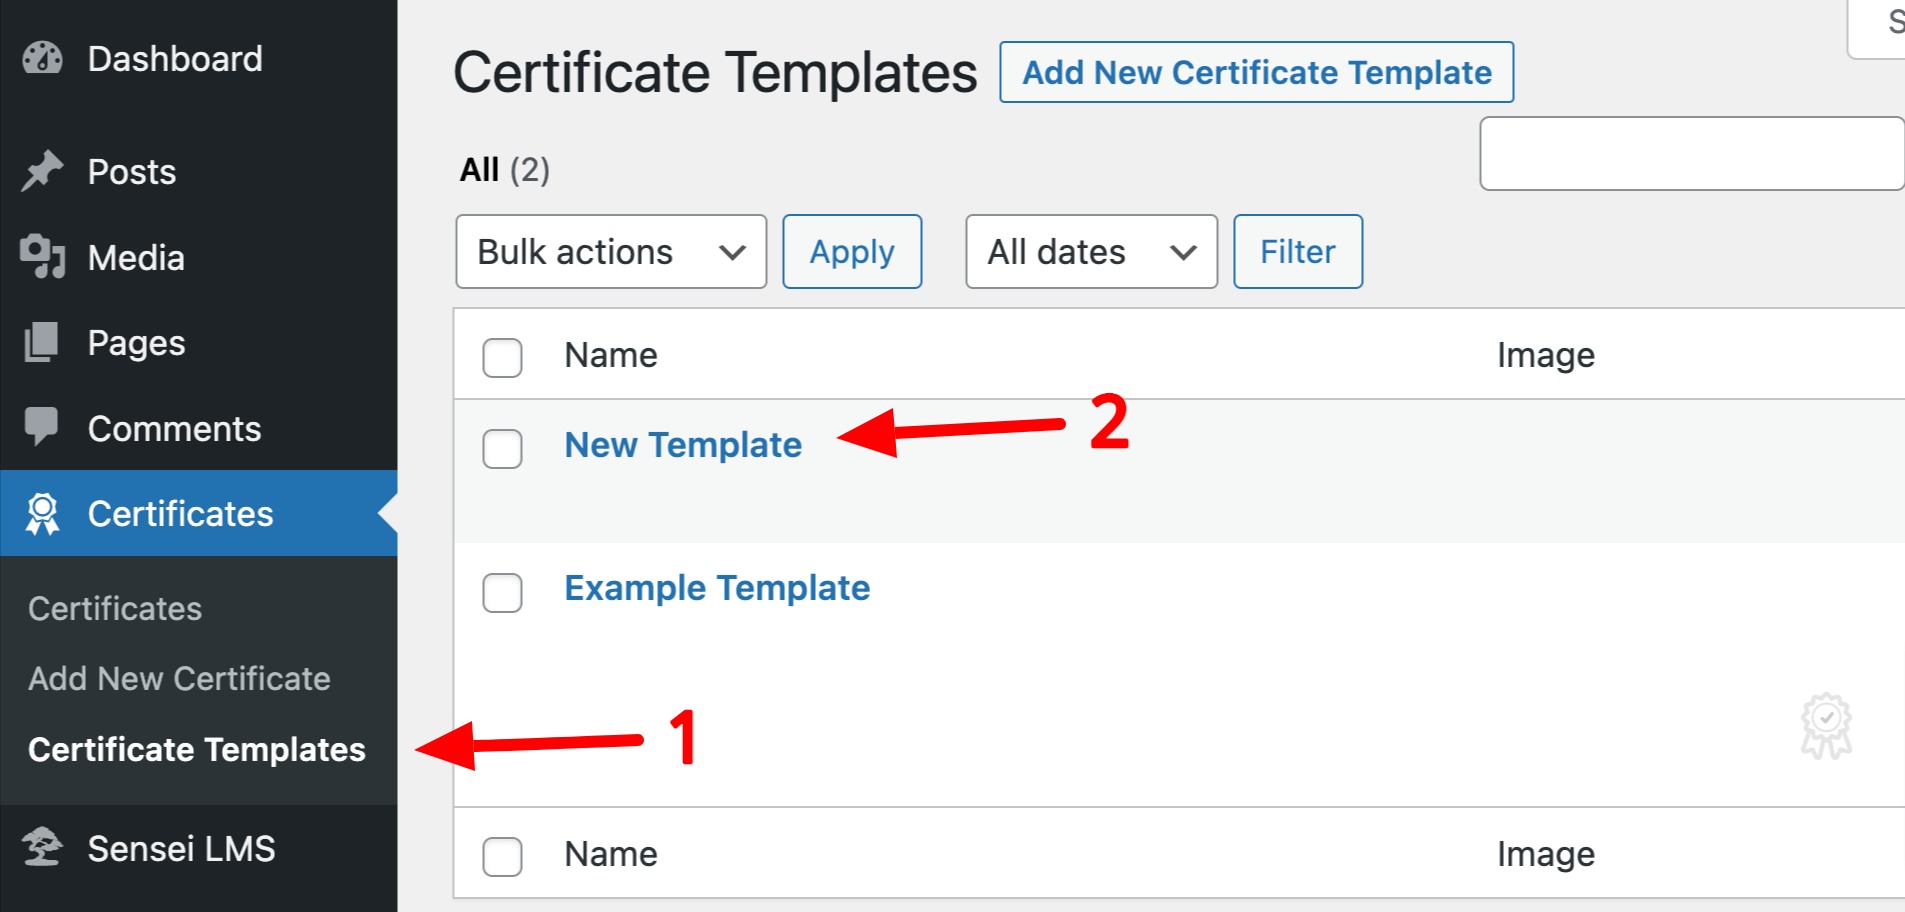Click the Sensei LMS bonsai tree icon
Viewport: 1905px width, 912px height.
[x=42, y=848]
